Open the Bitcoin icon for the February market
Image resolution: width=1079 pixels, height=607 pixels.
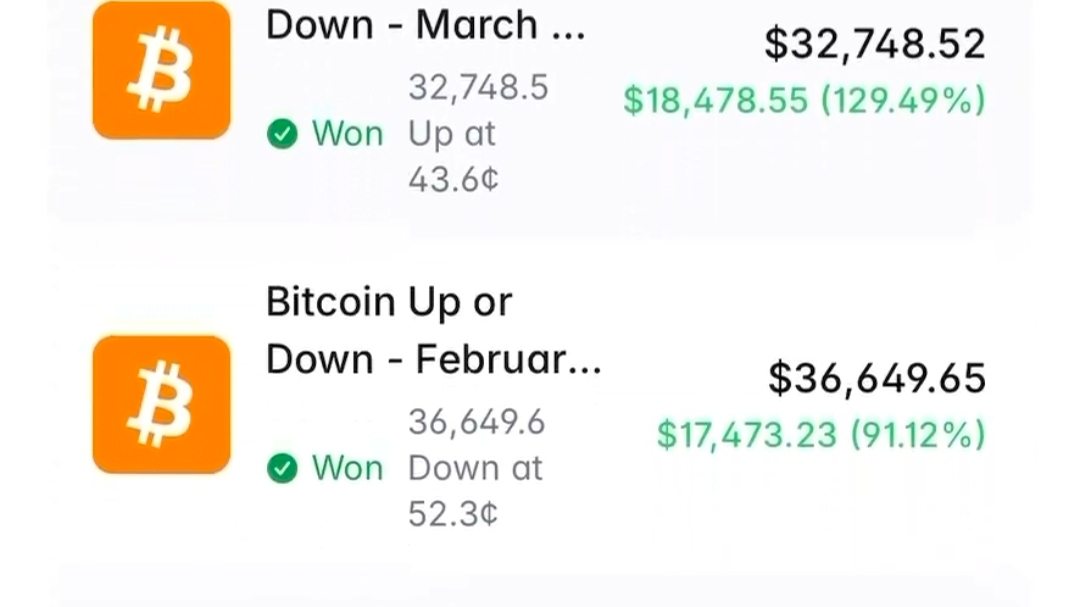pyautogui.click(x=162, y=404)
